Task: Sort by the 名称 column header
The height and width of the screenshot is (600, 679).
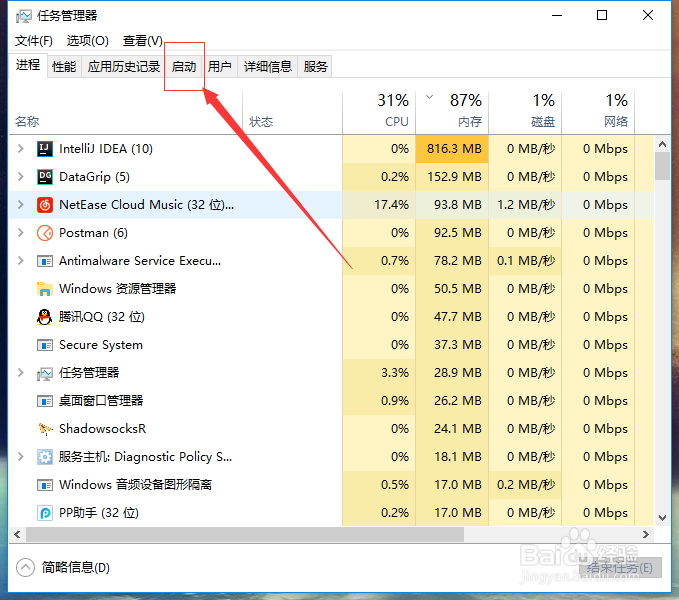Action: point(126,113)
